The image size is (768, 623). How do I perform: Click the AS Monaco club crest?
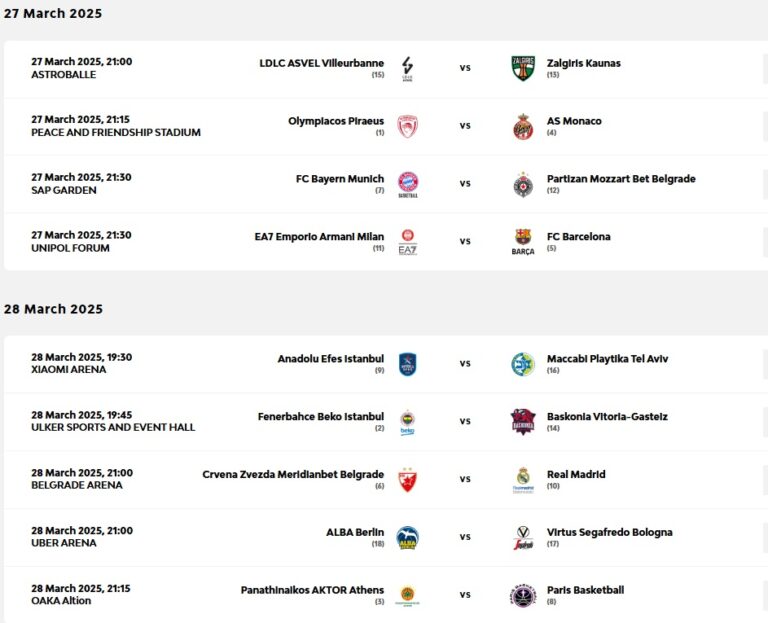(523, 126)
